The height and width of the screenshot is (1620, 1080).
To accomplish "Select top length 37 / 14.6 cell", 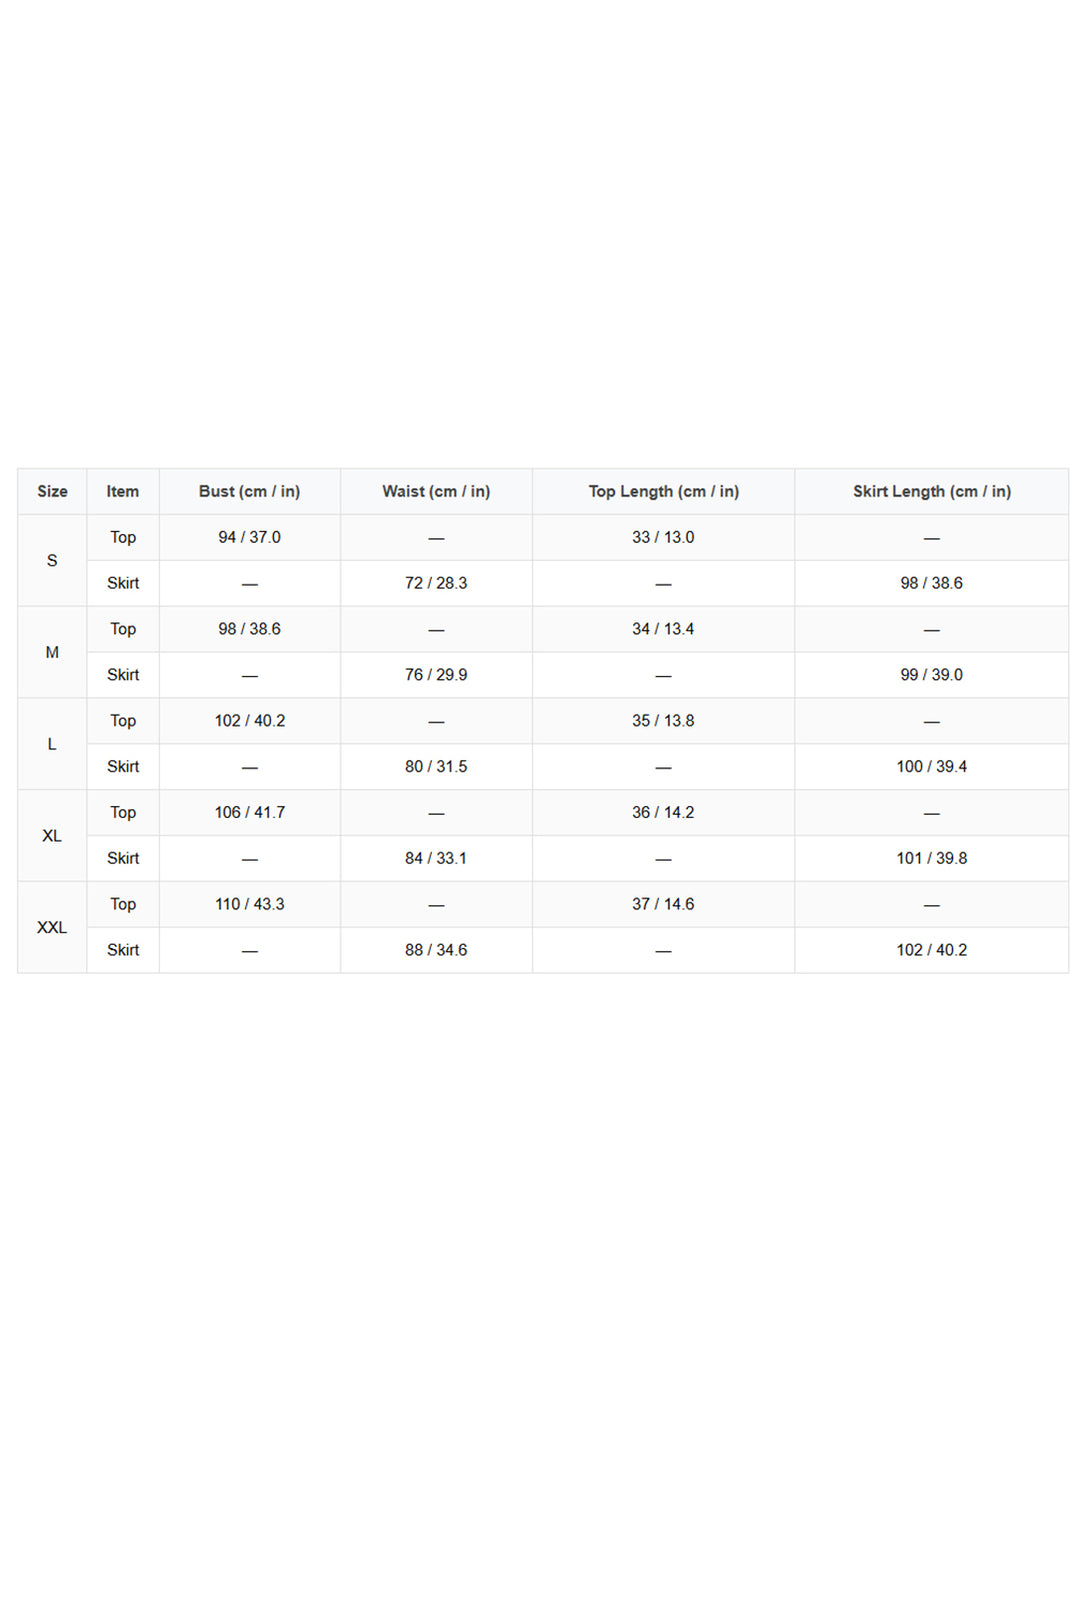I will click(x=663, y=904).
